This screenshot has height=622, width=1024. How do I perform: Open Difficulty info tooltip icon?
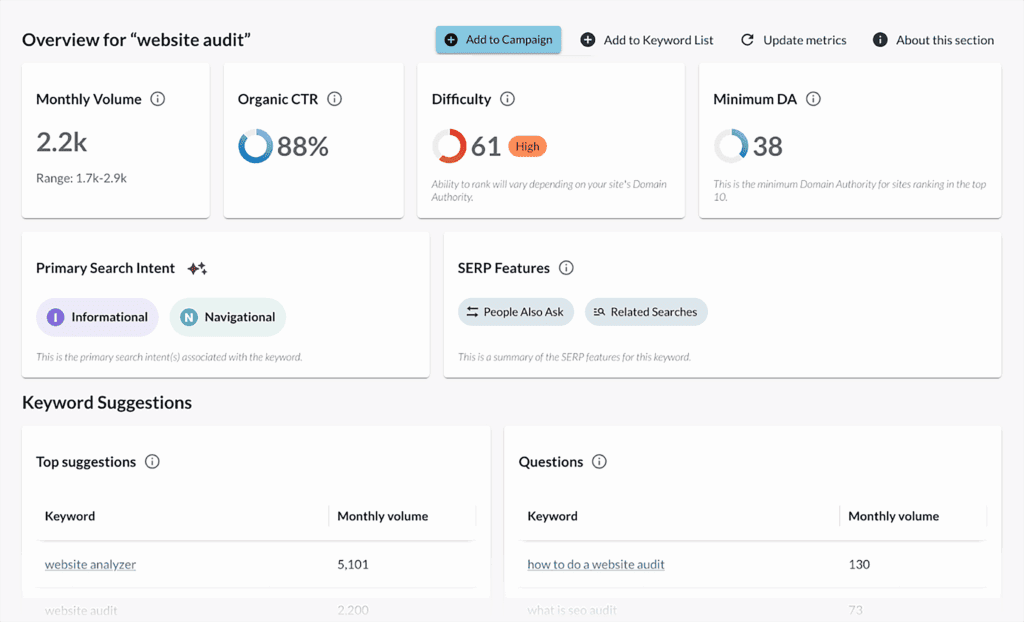coord(507,99)
